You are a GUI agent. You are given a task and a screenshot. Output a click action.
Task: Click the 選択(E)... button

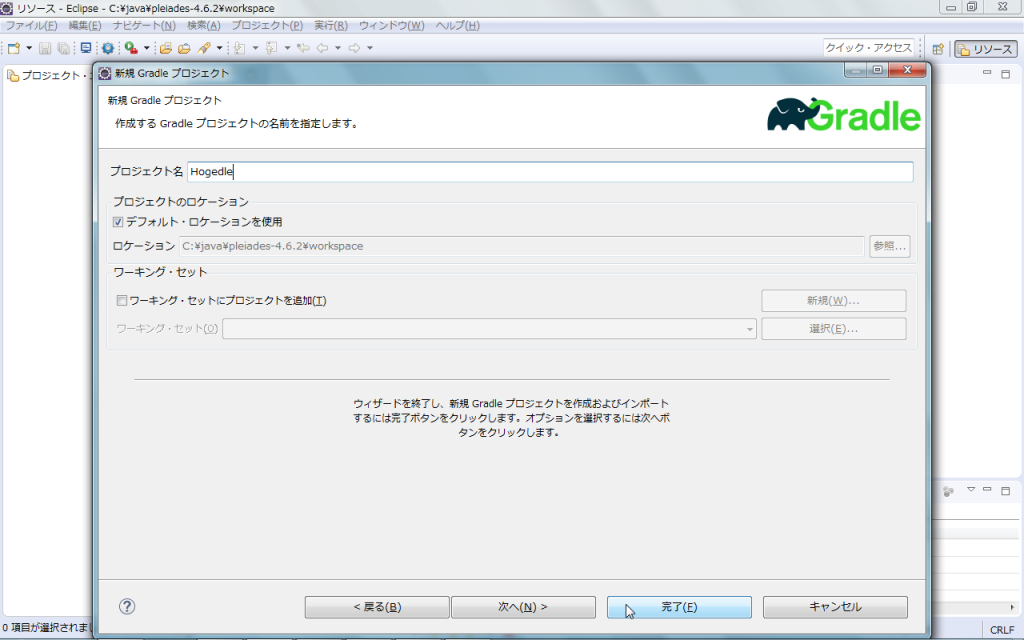(833, 328)
